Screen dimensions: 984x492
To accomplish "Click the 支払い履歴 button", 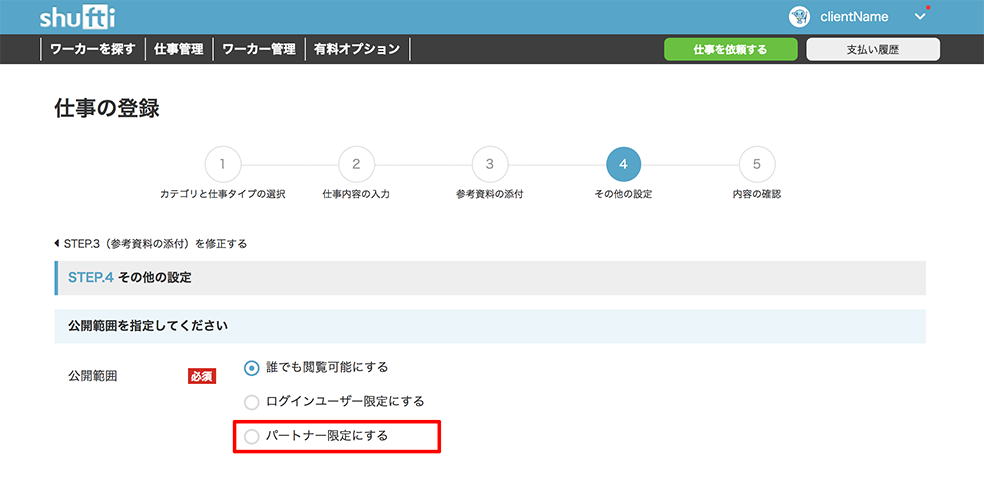I will (873, 50).
